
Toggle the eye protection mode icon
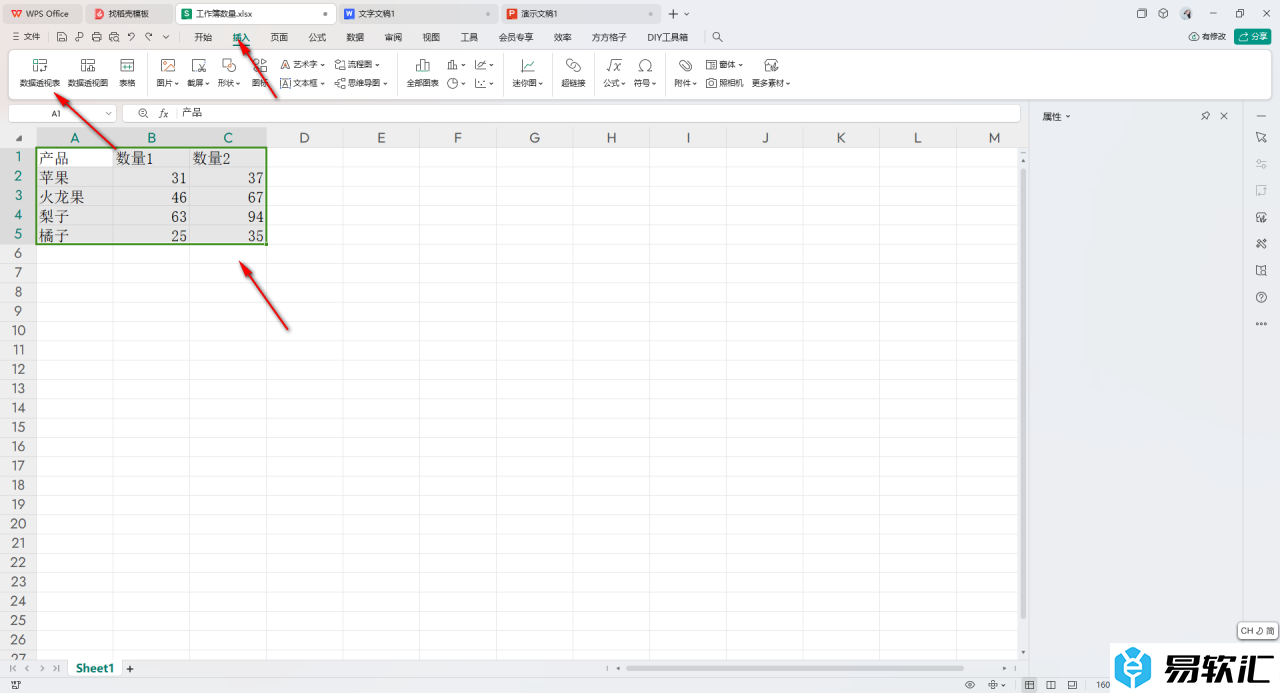point(970,685)
